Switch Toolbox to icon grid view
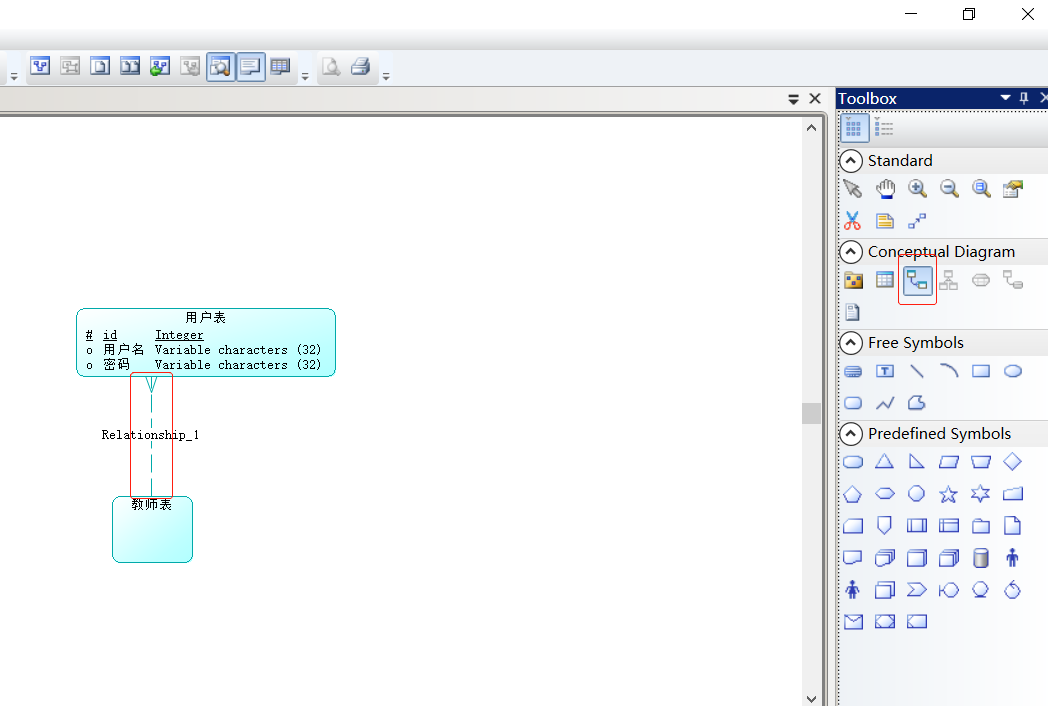 click(x=854, y=128)
